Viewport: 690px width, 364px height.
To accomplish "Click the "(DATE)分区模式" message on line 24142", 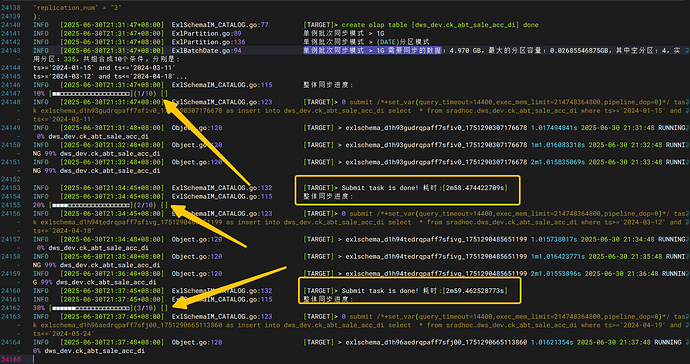I will (404, 42).
